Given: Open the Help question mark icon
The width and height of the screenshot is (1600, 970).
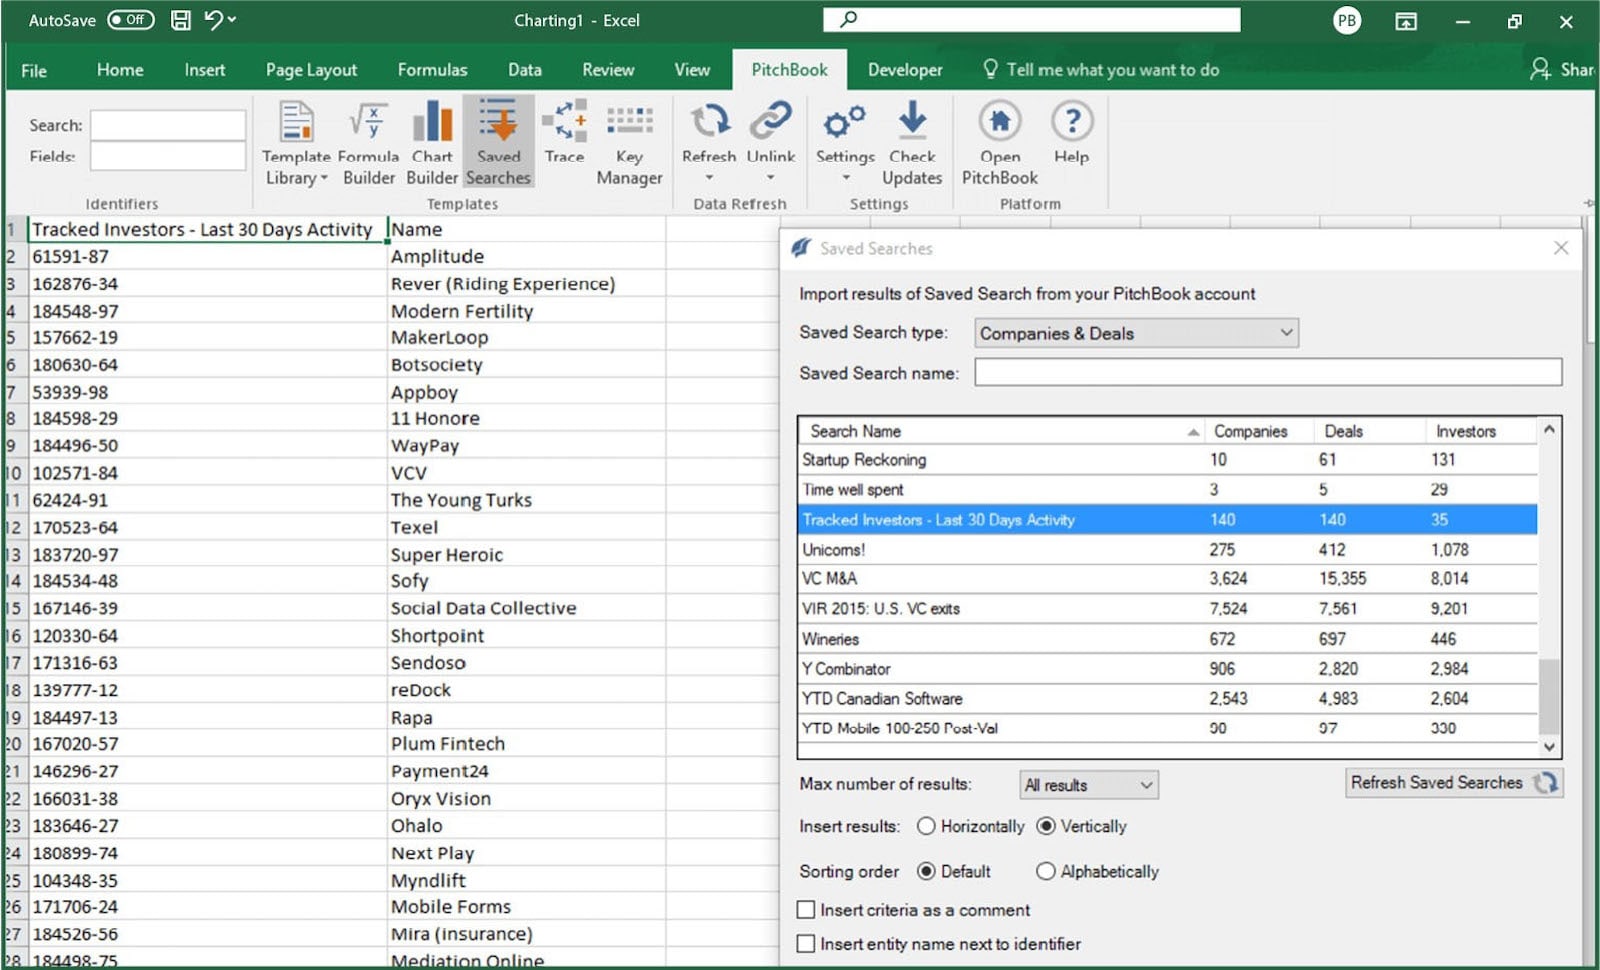Looking at the screenshot, I should point(1072,121).
